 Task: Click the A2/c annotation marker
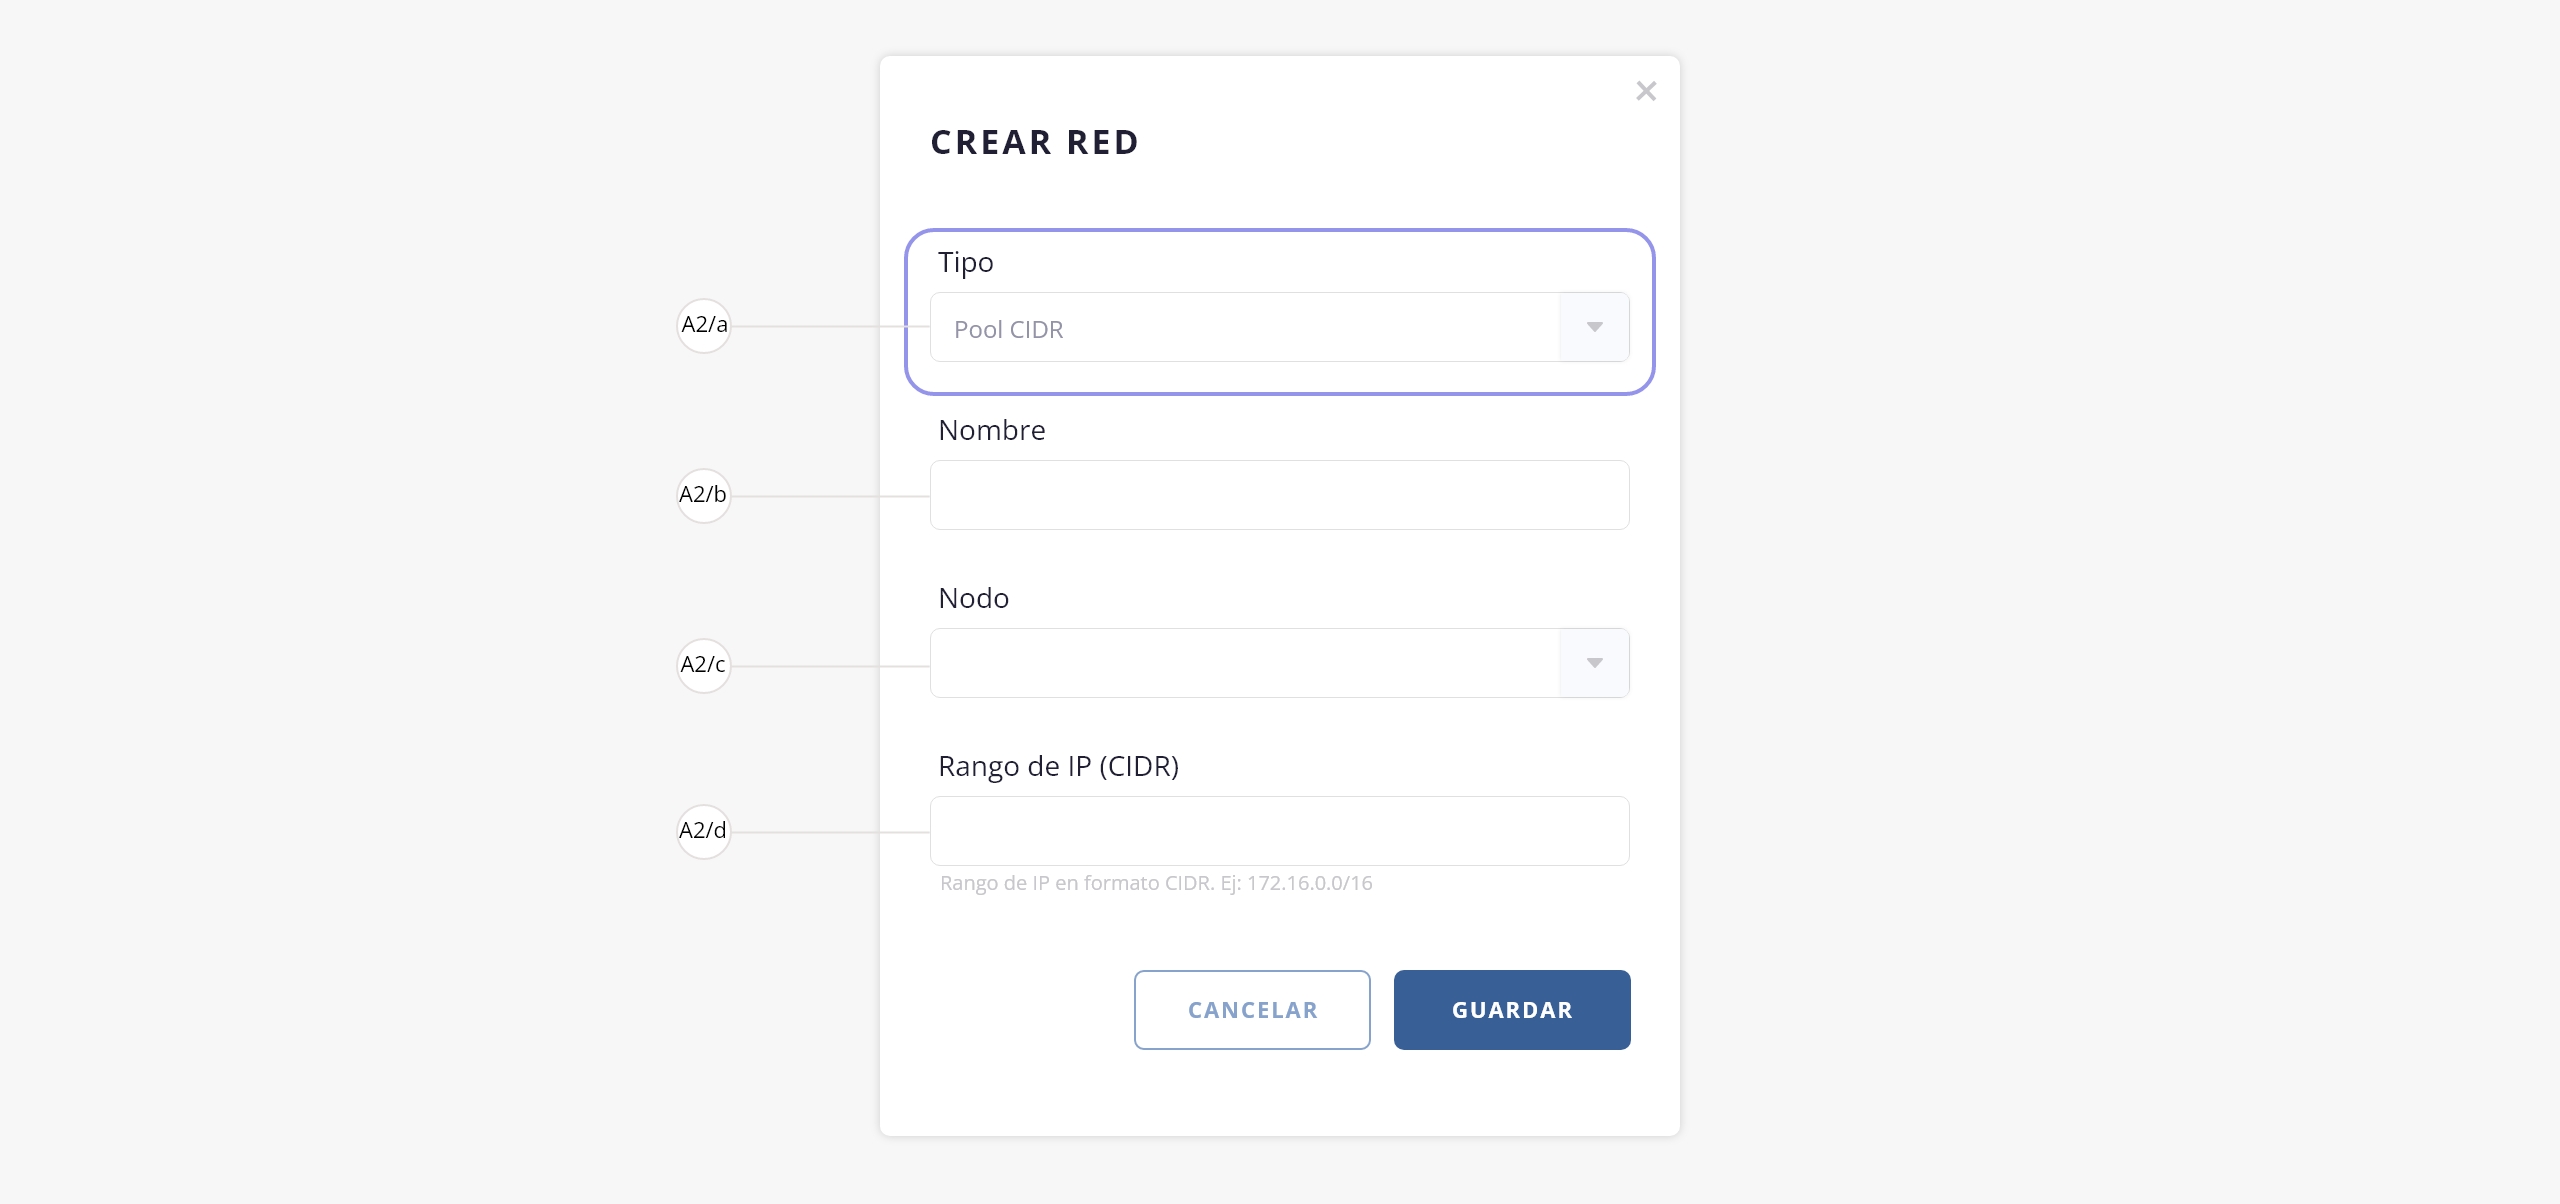704,665
